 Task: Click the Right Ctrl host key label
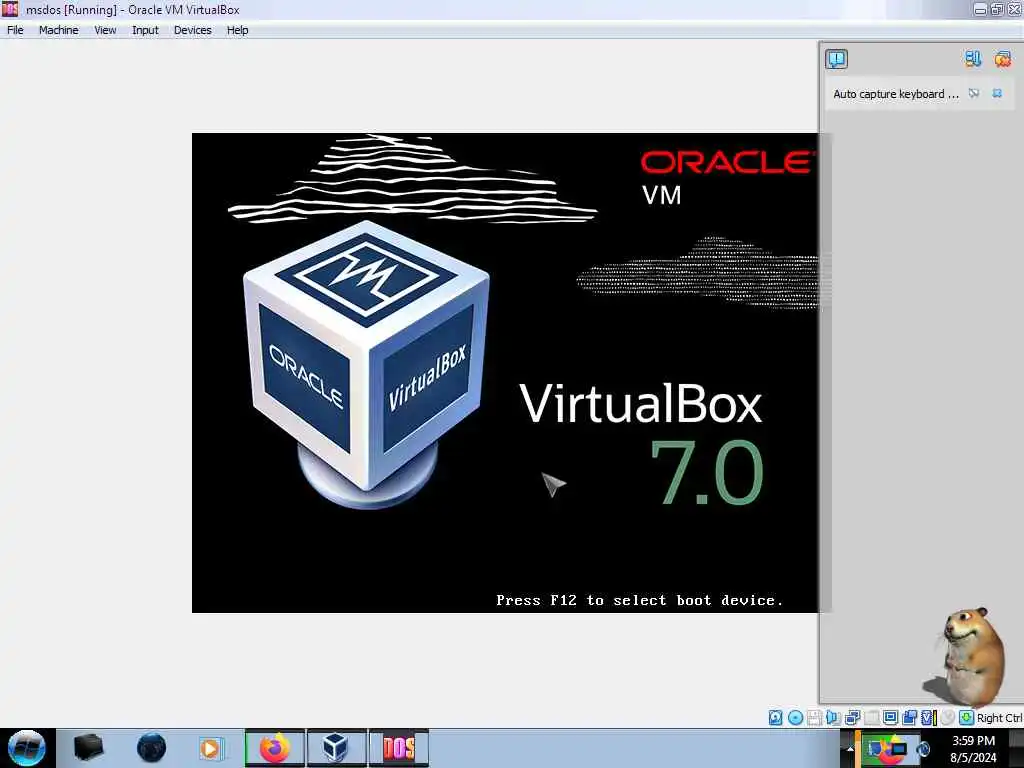tap(1000, 718)
